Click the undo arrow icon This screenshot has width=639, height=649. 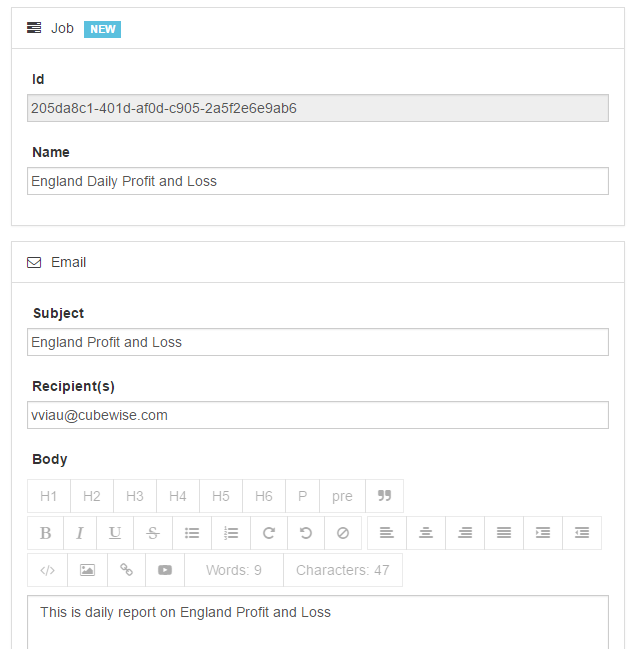point(306,533)
